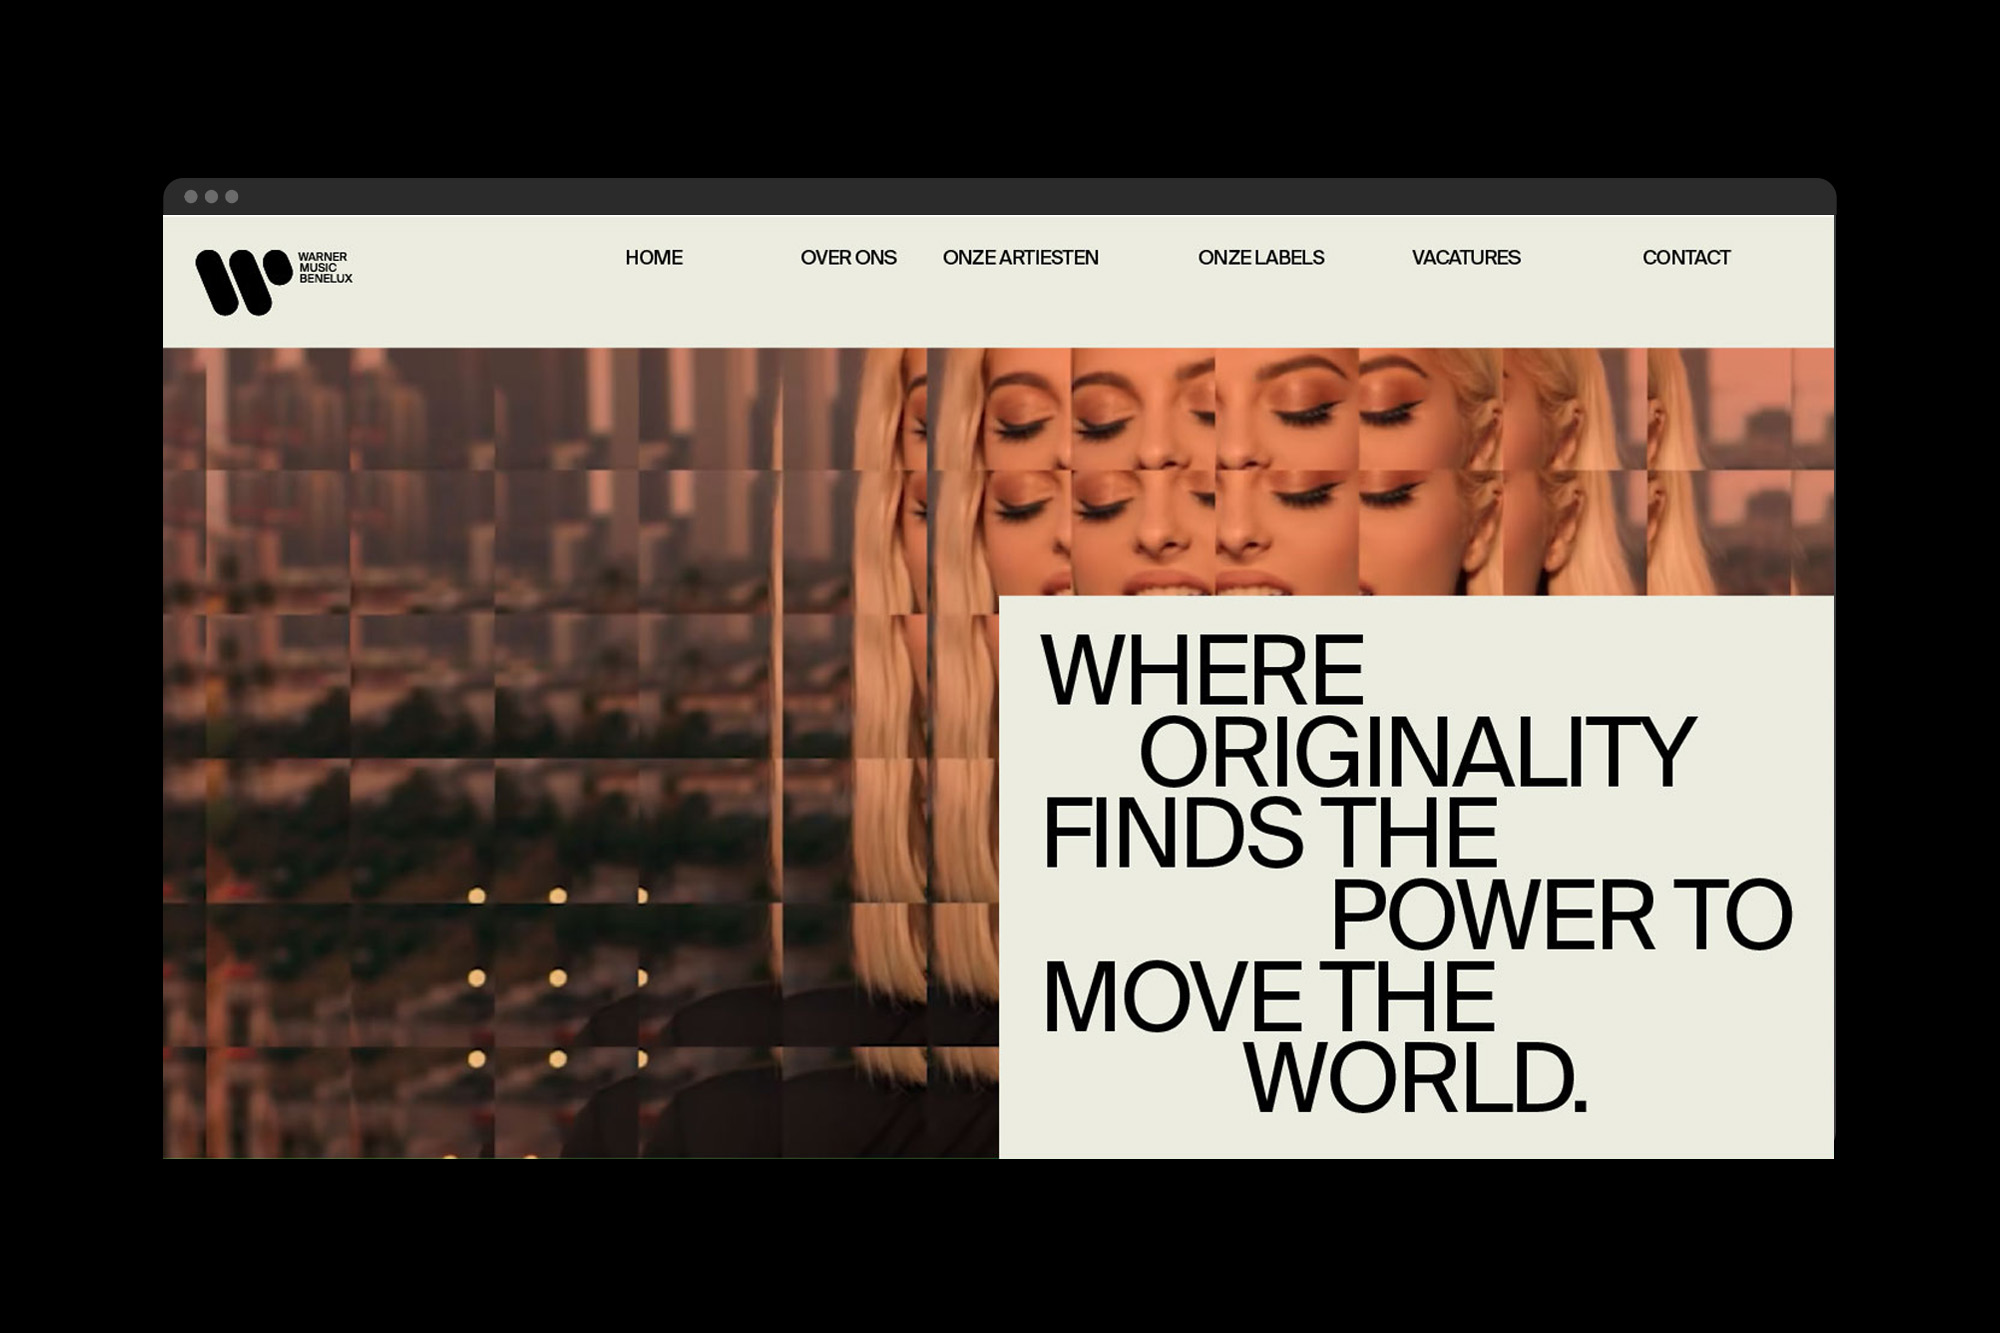The image size is (2000, 1333).
Task: Open ONZE ARTIESTEN in the navigation
Action: [1020, 258]
